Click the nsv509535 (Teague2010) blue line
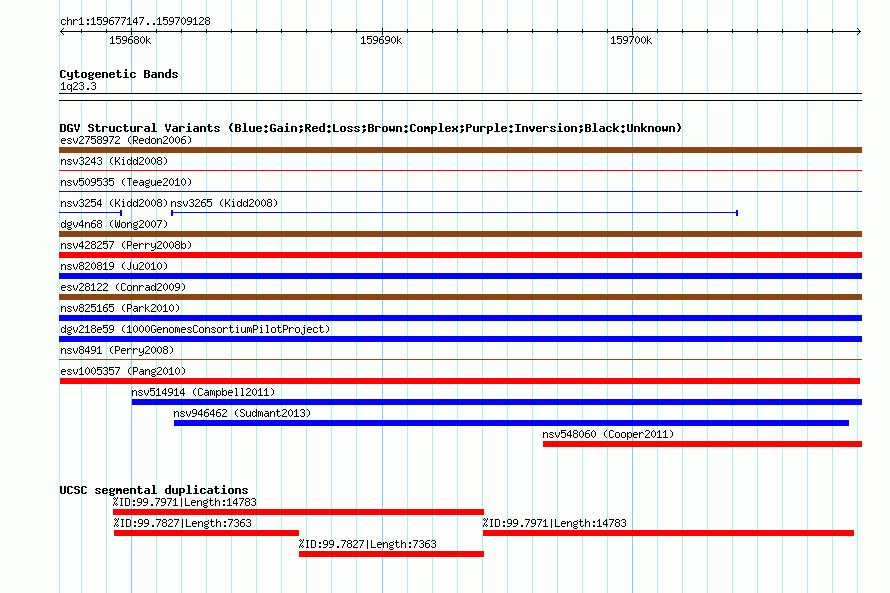This screenshot has height=593, width=890. [460, 191]
